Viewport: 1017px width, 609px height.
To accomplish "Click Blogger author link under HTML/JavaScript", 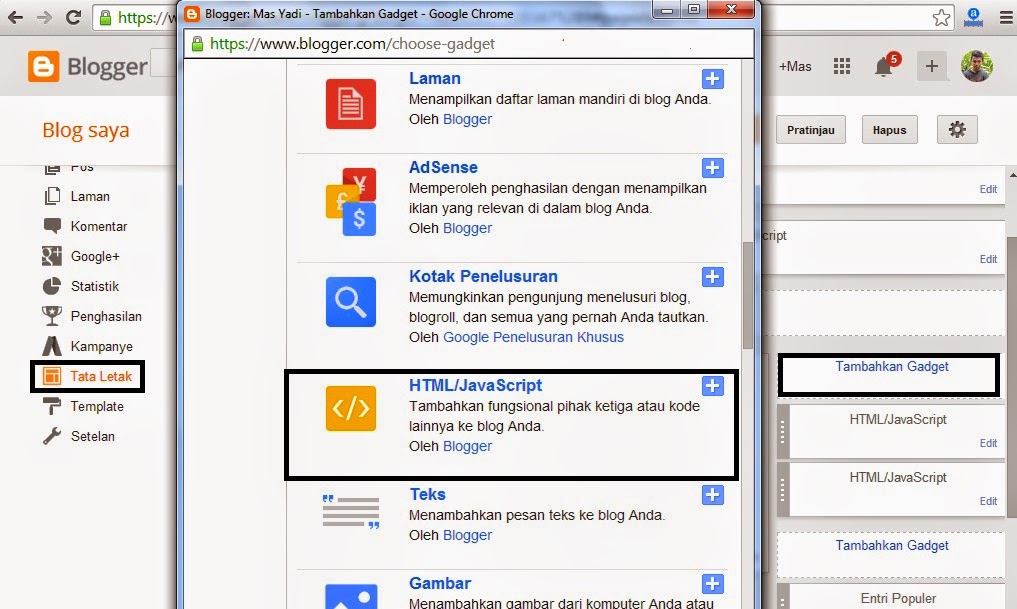I will [x=467, y=446].
